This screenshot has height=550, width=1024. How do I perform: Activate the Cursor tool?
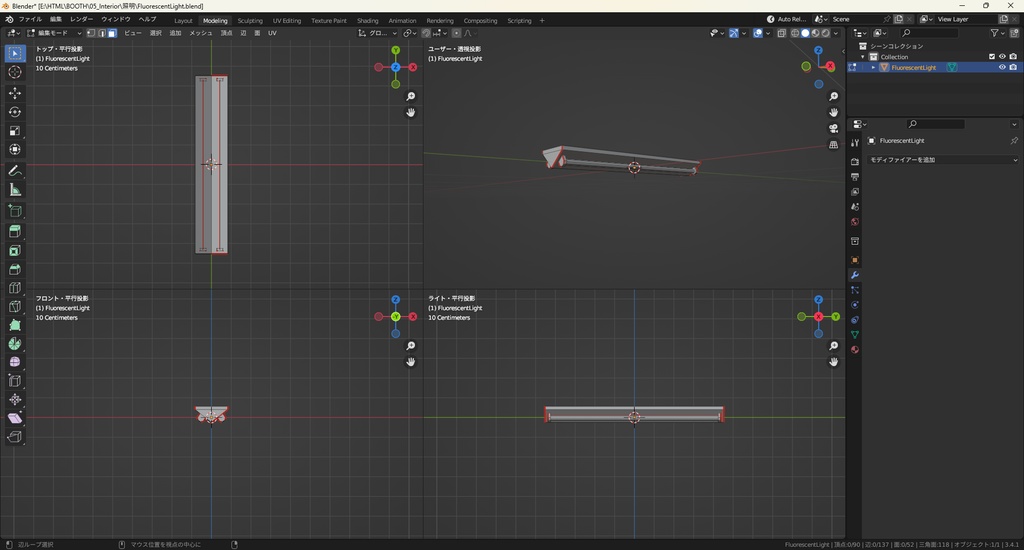pyautogui.click(x=15, y=72)
